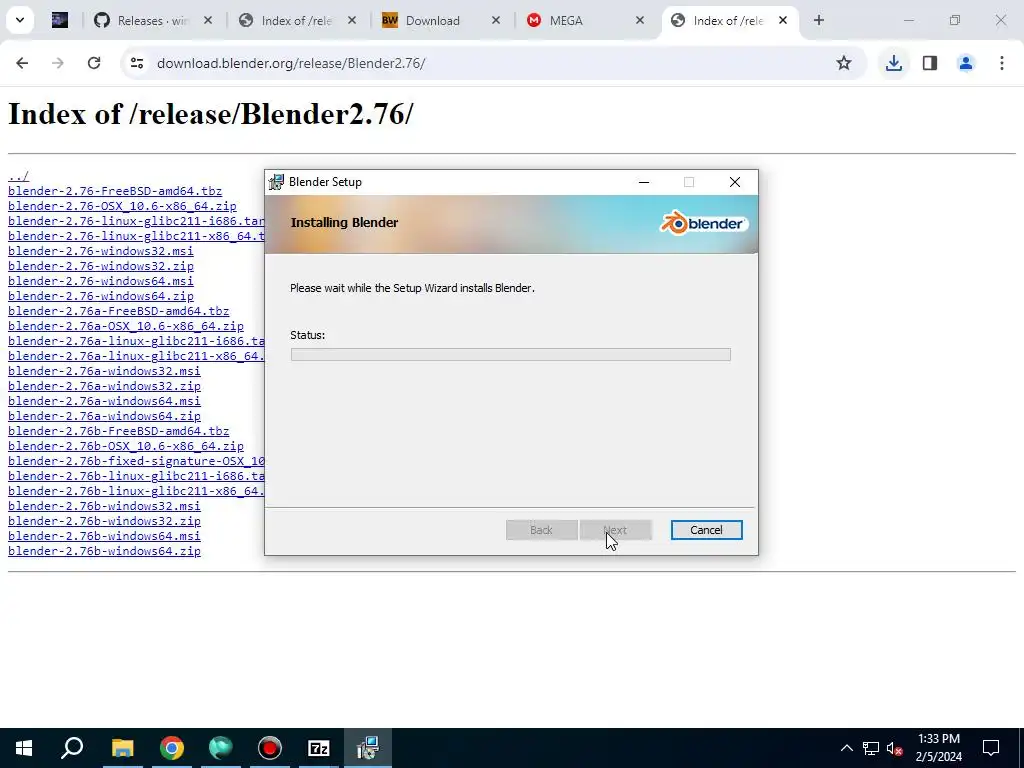Open the taskbar clock and date
Viewport: 1024px width, 768px height.
coord(938,748)
